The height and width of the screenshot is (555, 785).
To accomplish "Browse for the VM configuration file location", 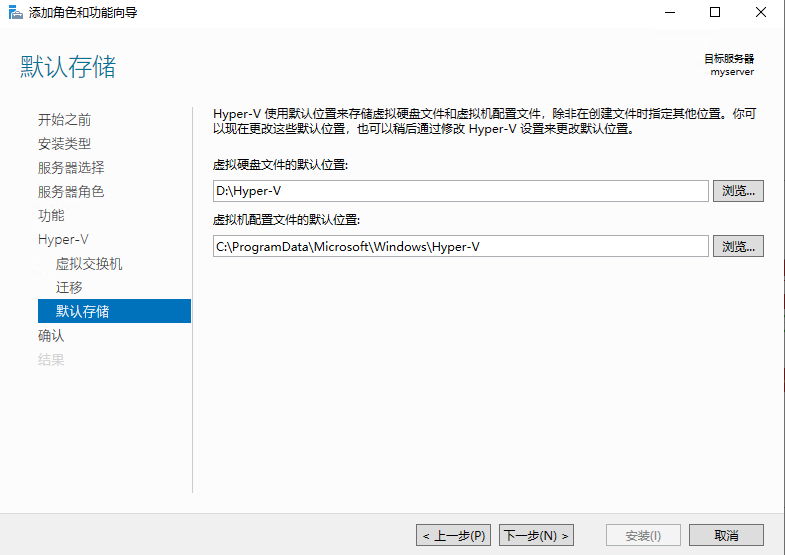I will (738, 246).
